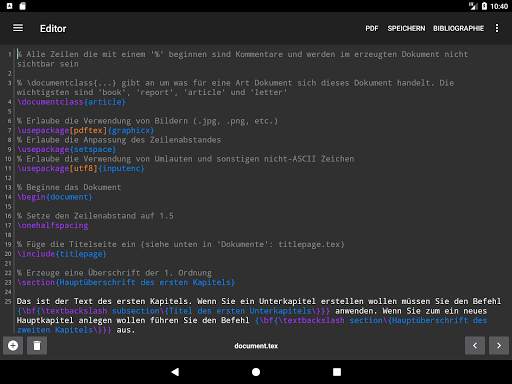The height and width of the screenshot is (384, 512).
Task: Place cursor on \onehalfspacing line
Action: pos(53,225)
